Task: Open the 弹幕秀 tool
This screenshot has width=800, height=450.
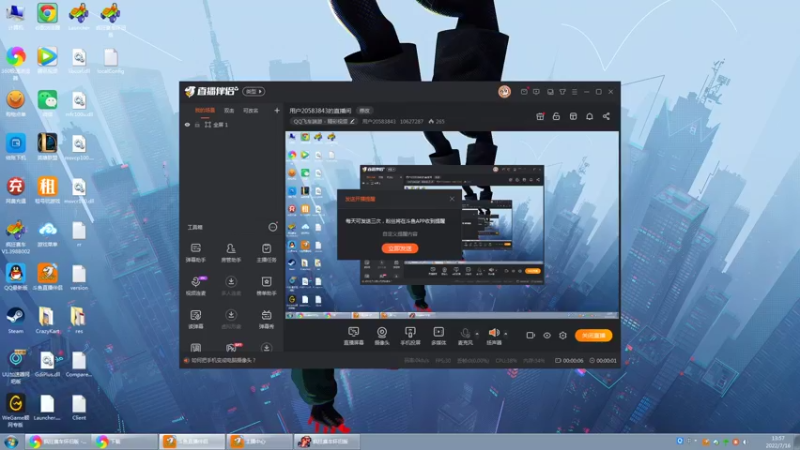Action: pos(266,319)
